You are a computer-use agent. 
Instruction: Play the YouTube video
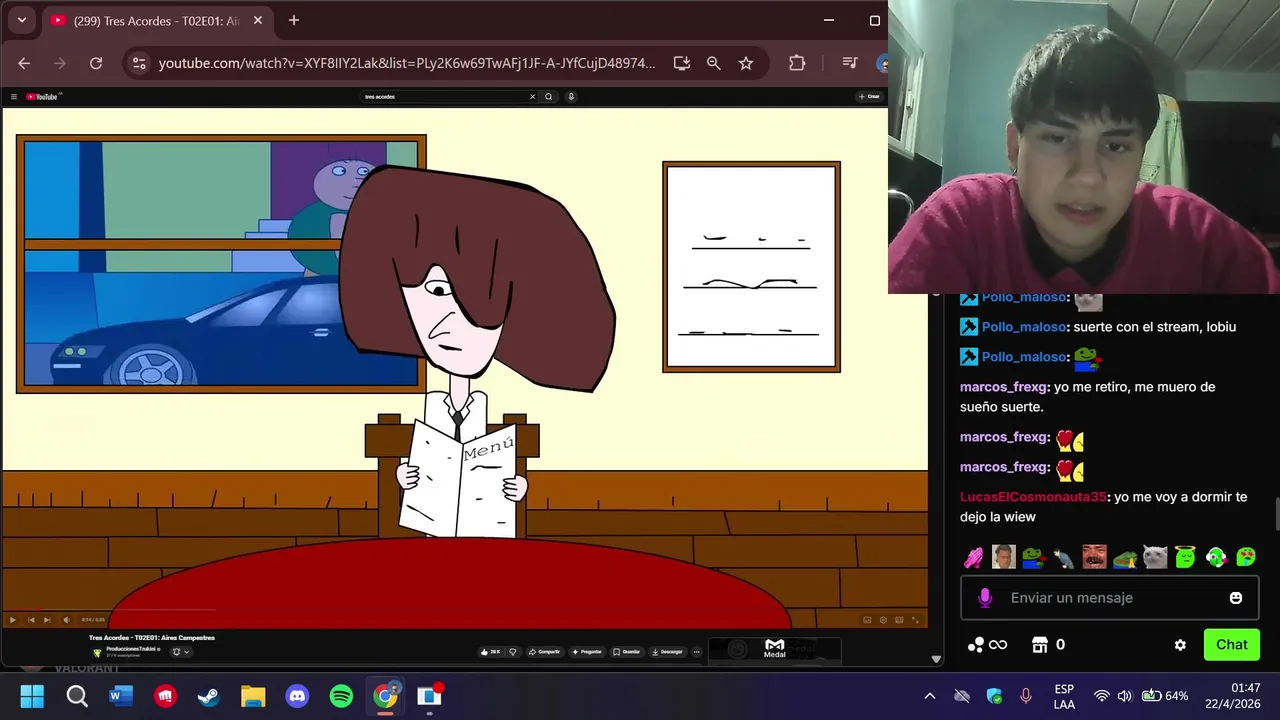tap(12, 620)
